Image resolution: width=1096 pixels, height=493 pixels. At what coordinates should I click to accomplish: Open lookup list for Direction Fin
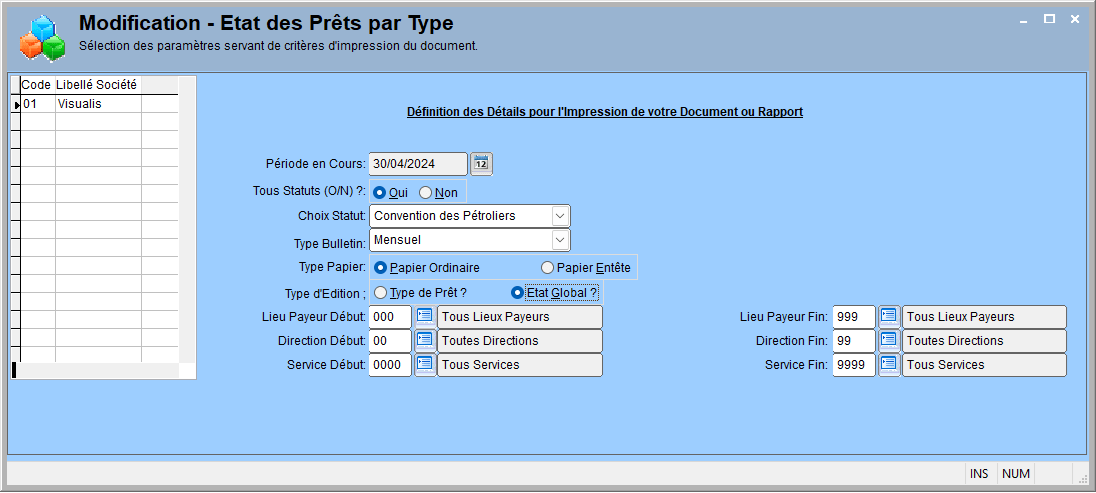tap(888, 341)
